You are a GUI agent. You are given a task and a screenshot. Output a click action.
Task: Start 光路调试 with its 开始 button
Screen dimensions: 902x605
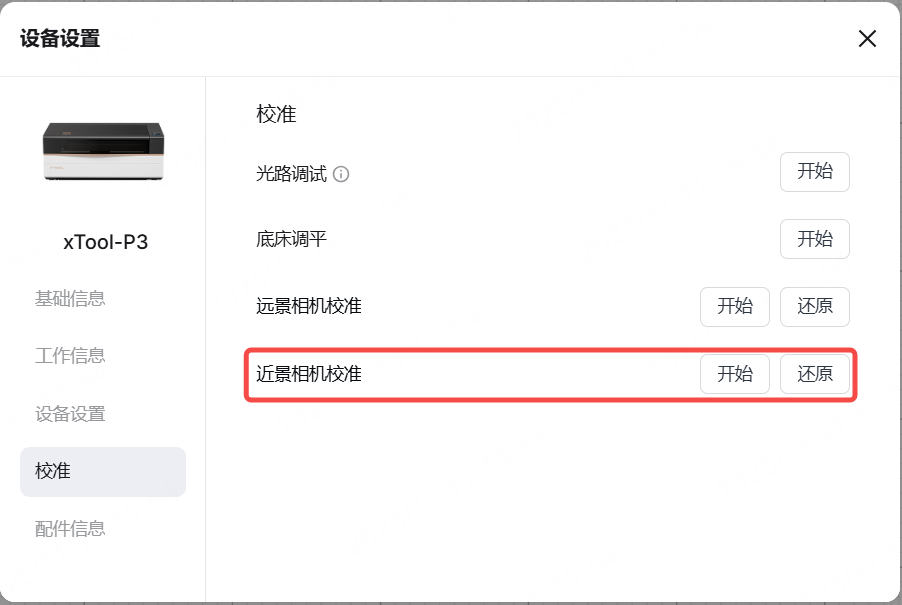(815, 171)
